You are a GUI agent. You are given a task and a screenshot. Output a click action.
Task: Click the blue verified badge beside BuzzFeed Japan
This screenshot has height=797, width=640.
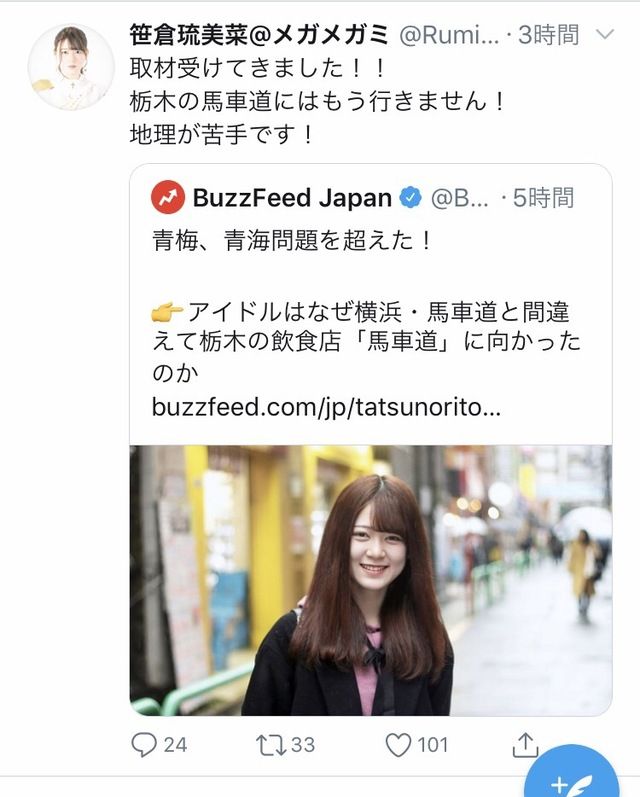(411, 198)
